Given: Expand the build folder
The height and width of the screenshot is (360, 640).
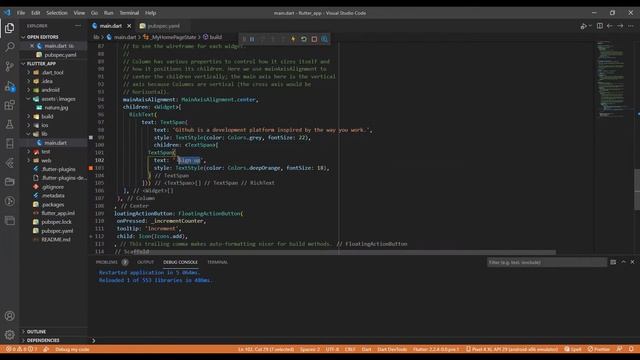Looking at the screenshot, I should tap(29, 116).
